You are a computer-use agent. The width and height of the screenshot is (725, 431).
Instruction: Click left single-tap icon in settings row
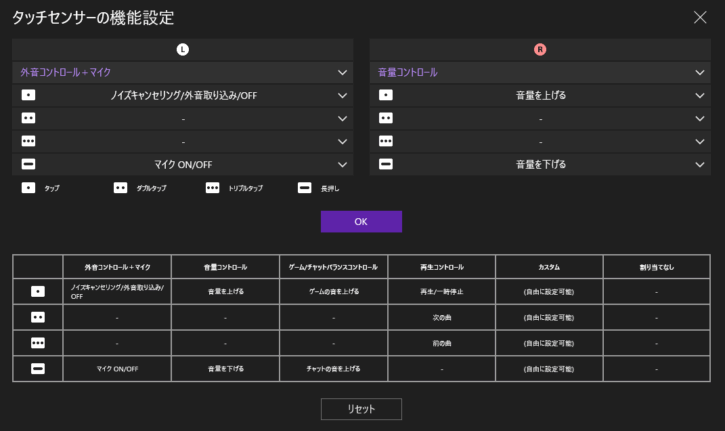click(x=28, y=96)
